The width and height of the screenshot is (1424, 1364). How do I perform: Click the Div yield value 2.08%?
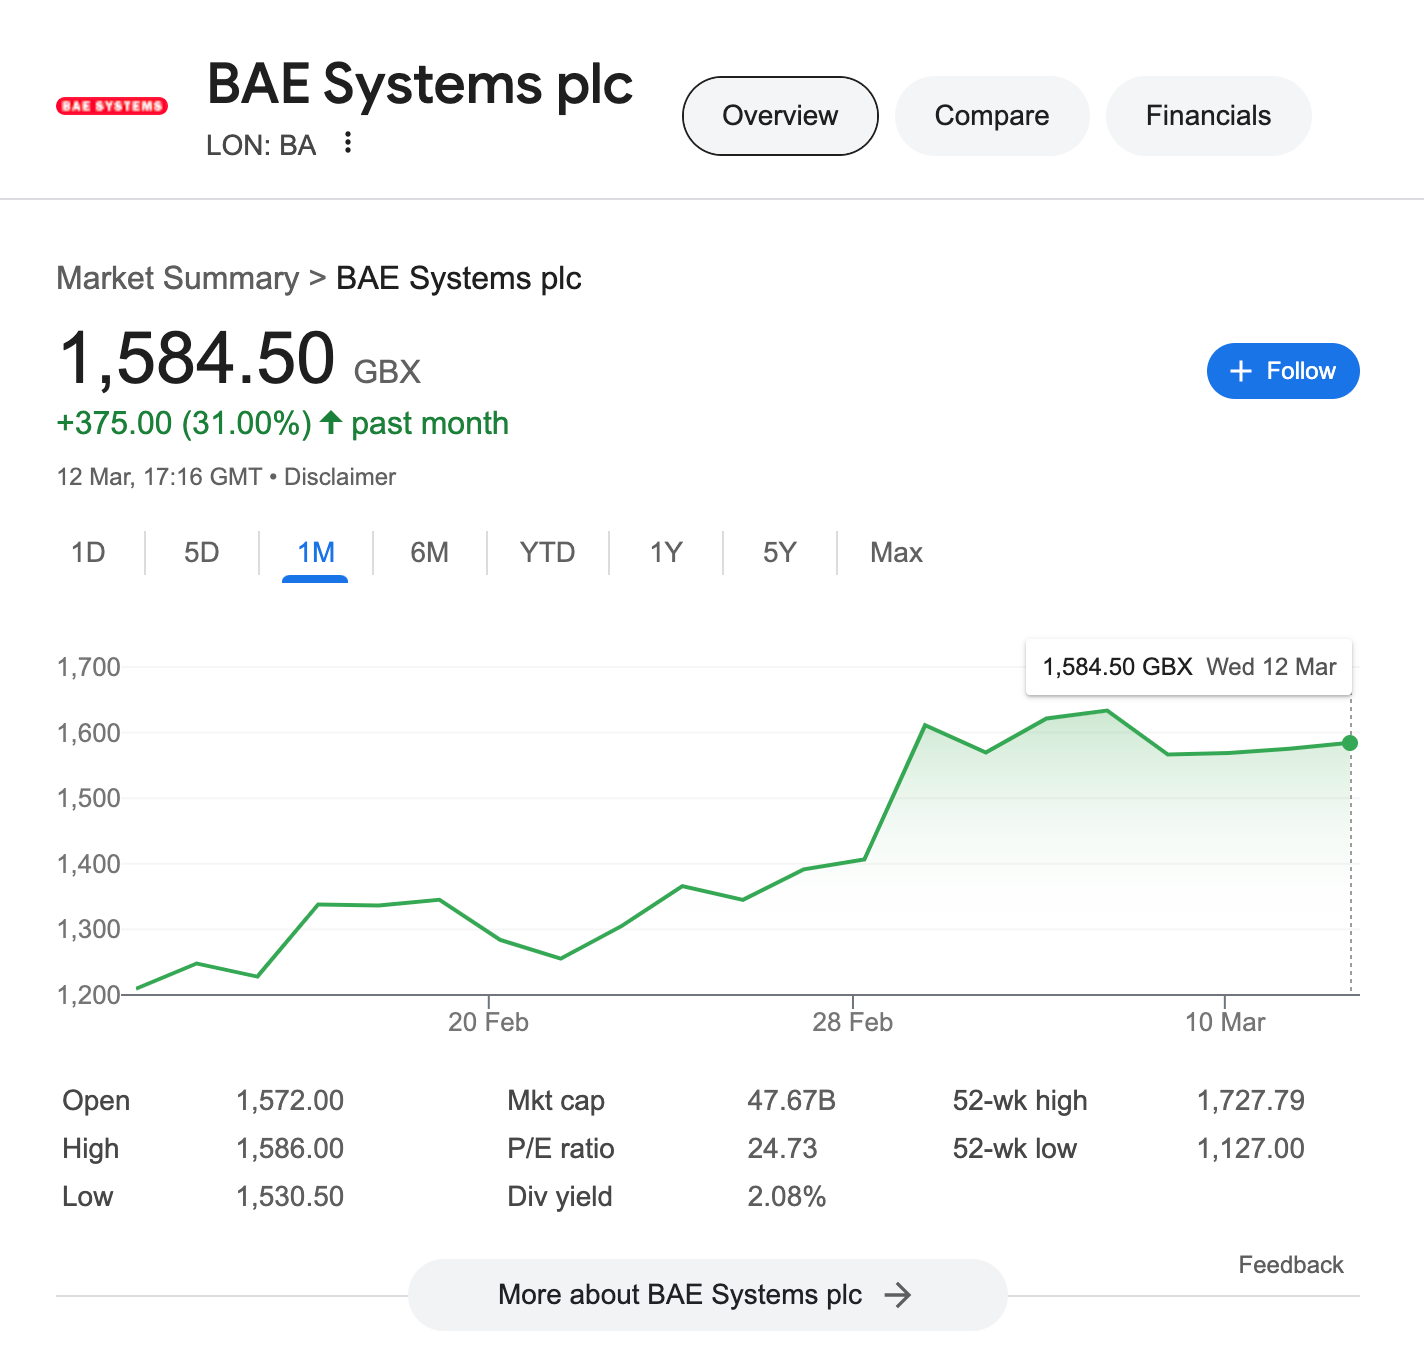786,1197
